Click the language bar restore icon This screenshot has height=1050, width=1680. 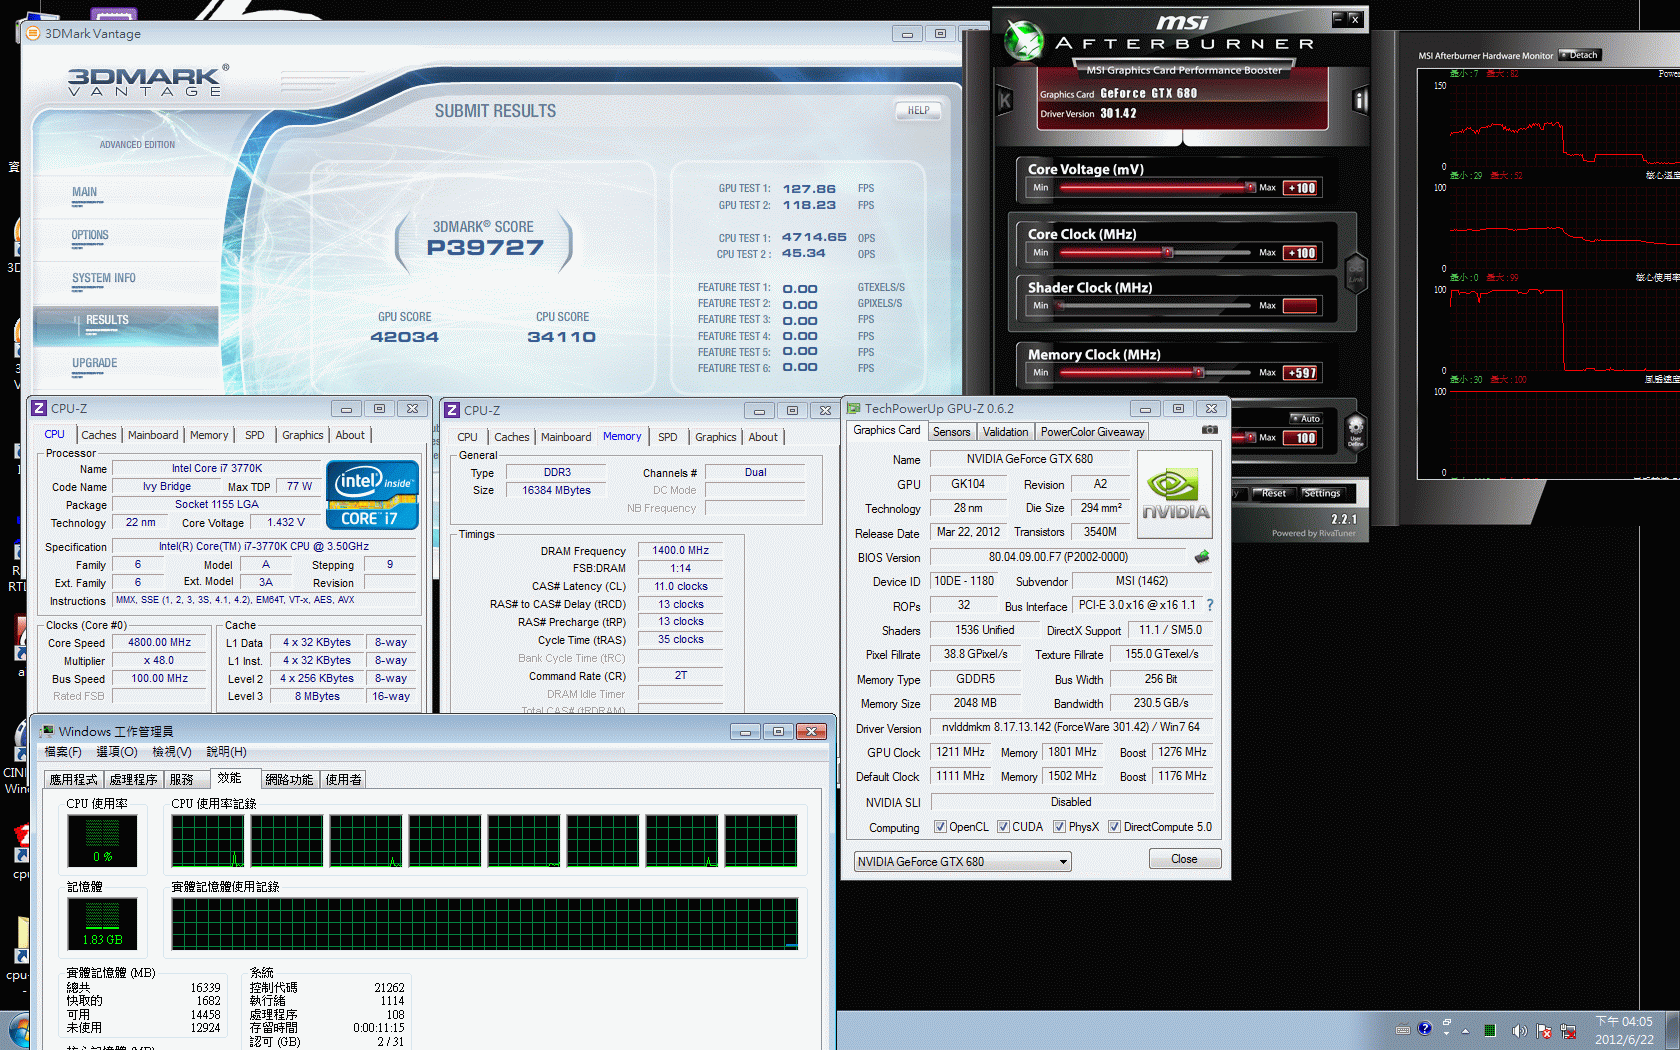pos(1447,1023)
